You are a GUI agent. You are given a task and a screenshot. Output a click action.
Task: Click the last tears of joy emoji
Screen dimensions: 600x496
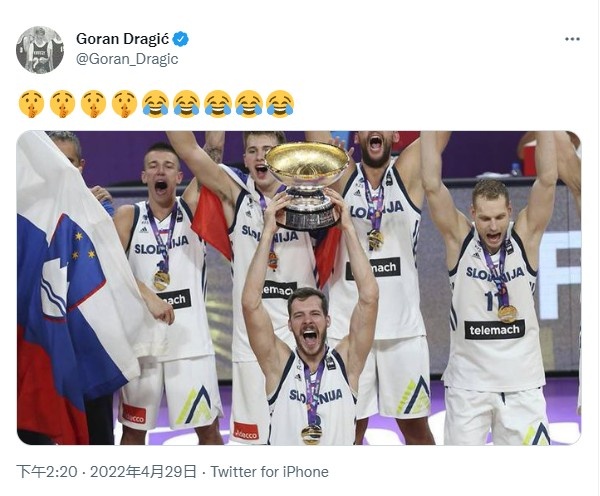click(280, 104)
